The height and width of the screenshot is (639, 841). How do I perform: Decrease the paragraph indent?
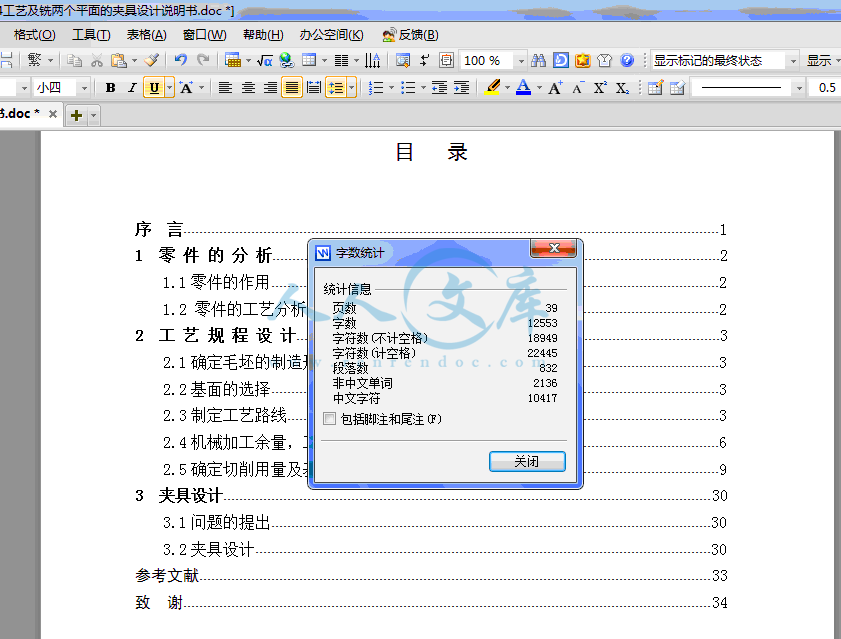(439, 87)
